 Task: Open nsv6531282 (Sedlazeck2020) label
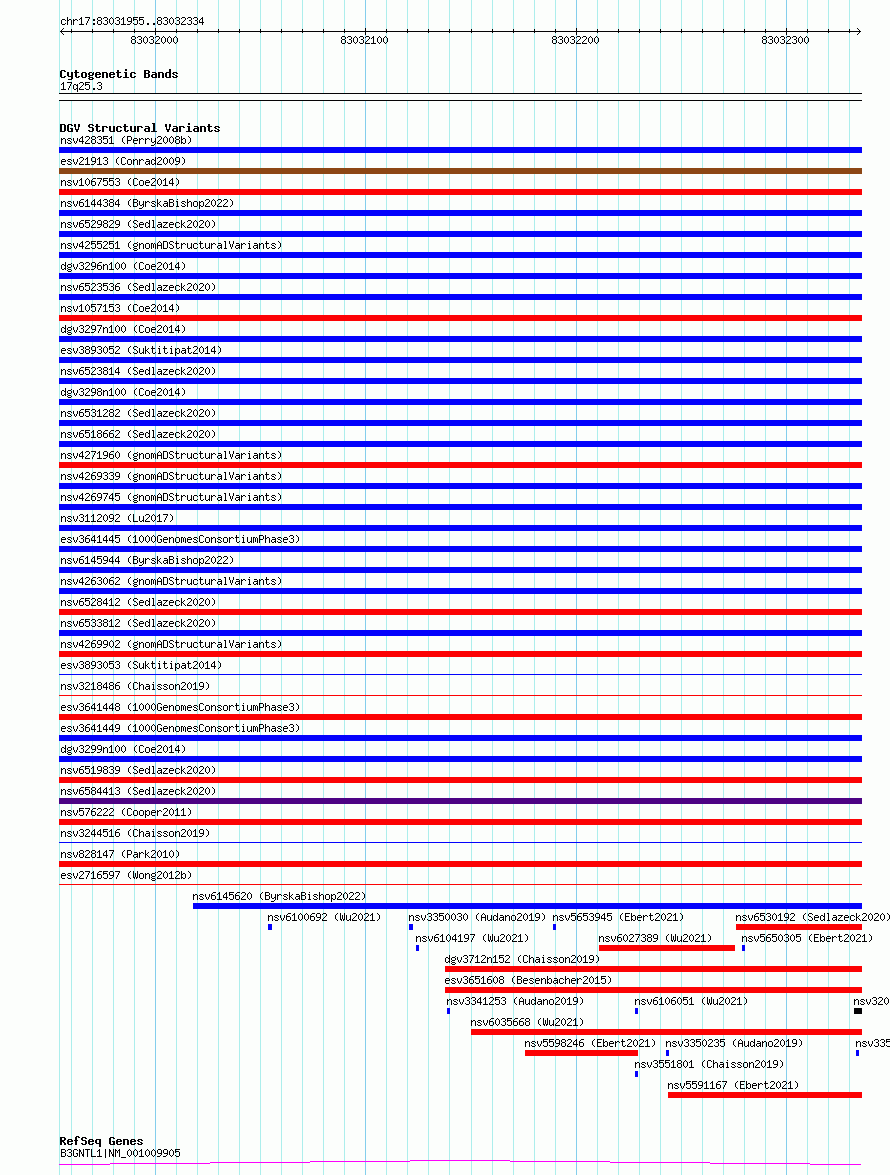tap(138, 413)
